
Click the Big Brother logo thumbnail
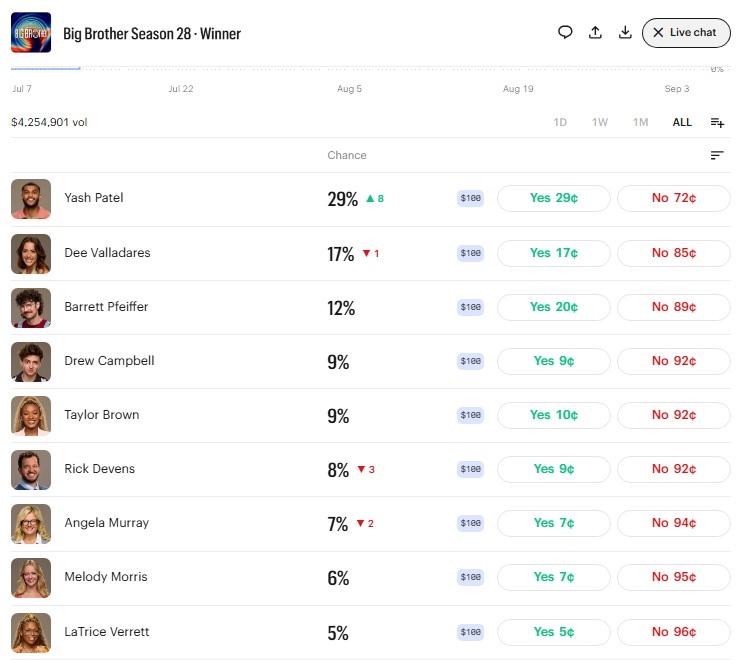pyautogui.click(x=31, y=32)
